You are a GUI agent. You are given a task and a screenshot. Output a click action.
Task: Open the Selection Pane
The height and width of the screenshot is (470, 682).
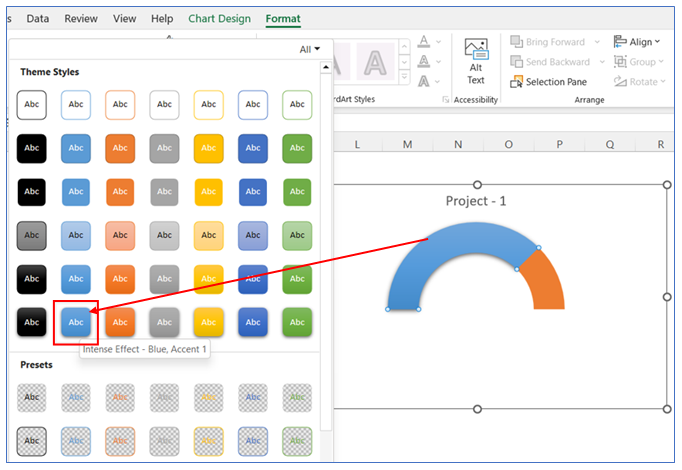(x=549, y=82)
